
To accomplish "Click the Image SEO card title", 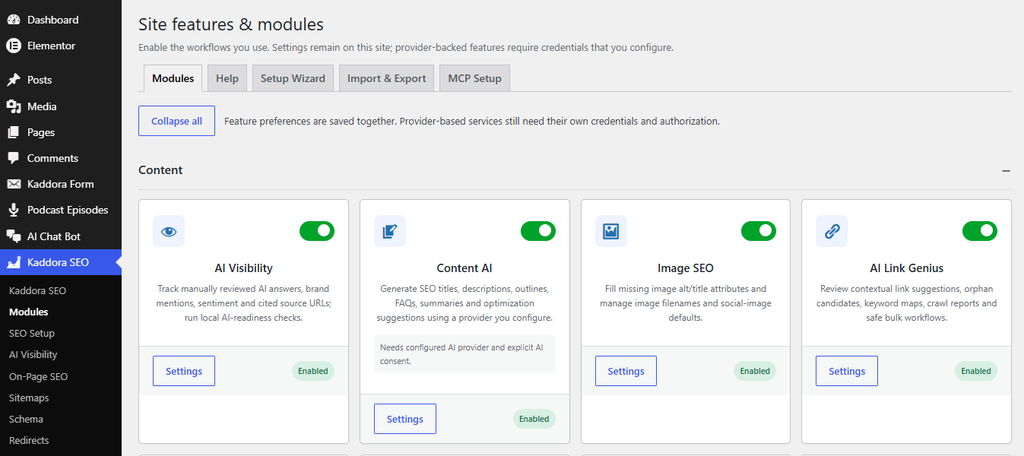I will 685,268.
